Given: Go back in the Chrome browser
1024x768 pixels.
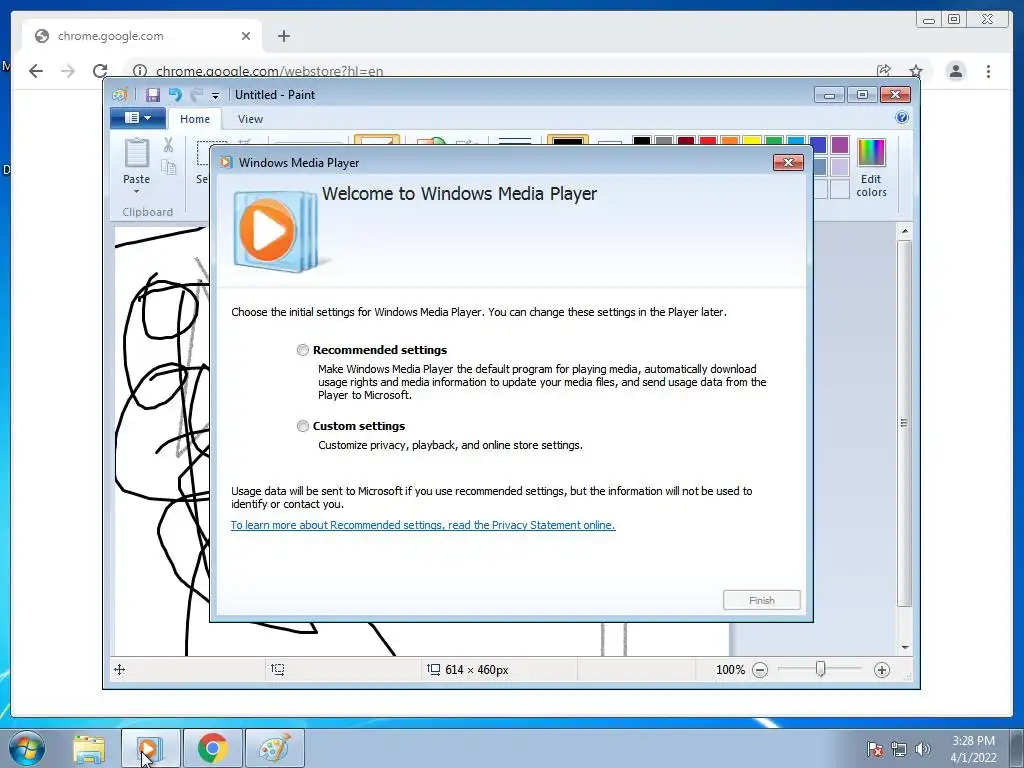Looking at the screenshot, I should tap(36, 71).
